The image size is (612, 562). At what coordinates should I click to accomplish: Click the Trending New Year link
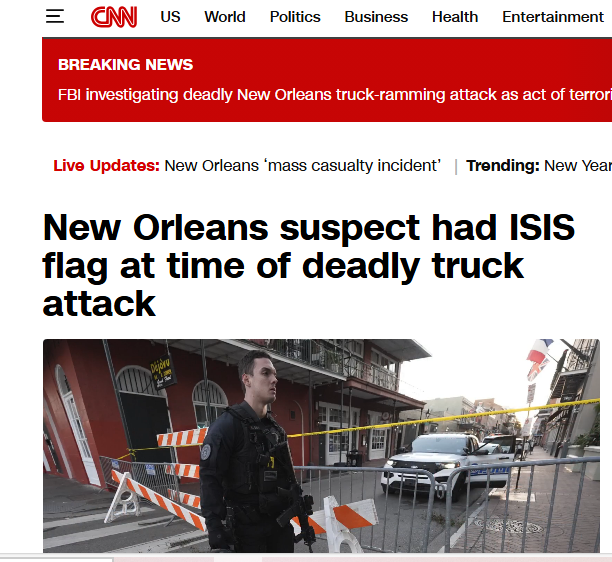578,165
